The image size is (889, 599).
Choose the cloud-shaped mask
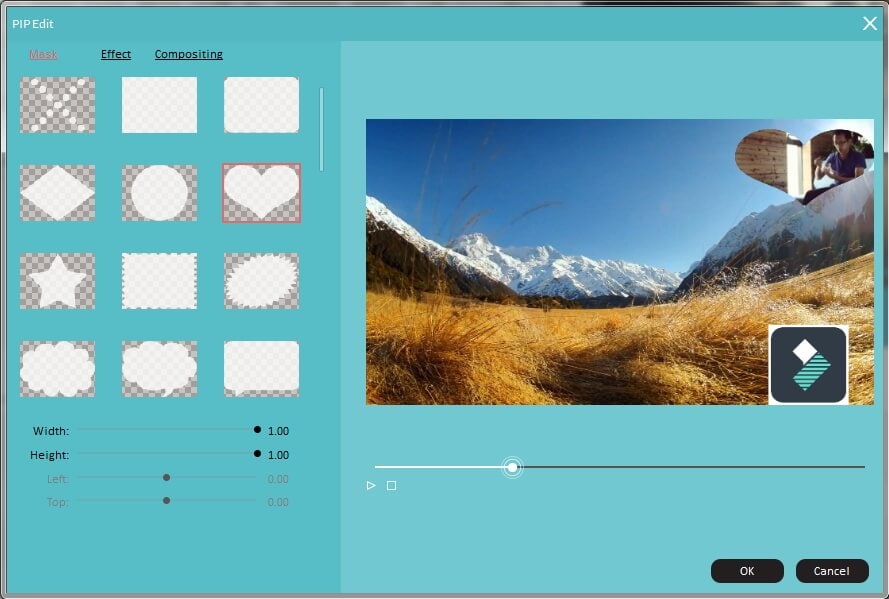tap(57, 368)
